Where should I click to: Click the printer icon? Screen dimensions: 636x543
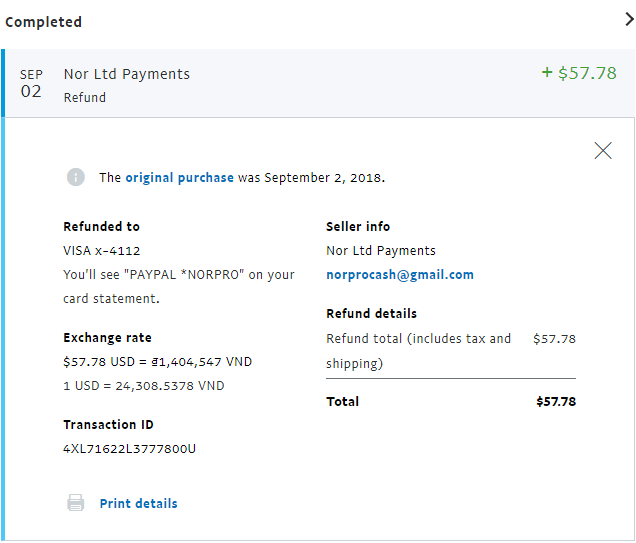click(76, 503)
